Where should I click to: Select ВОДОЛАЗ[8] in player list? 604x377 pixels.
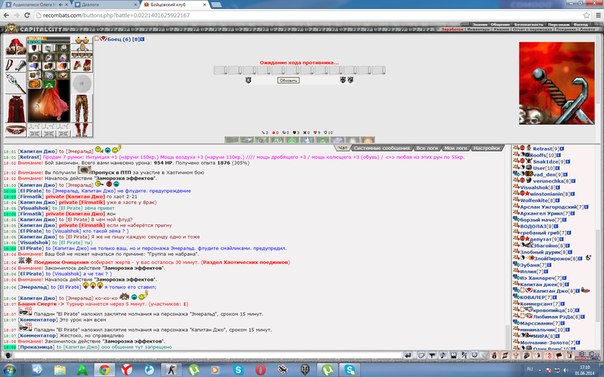click(537, 226)
